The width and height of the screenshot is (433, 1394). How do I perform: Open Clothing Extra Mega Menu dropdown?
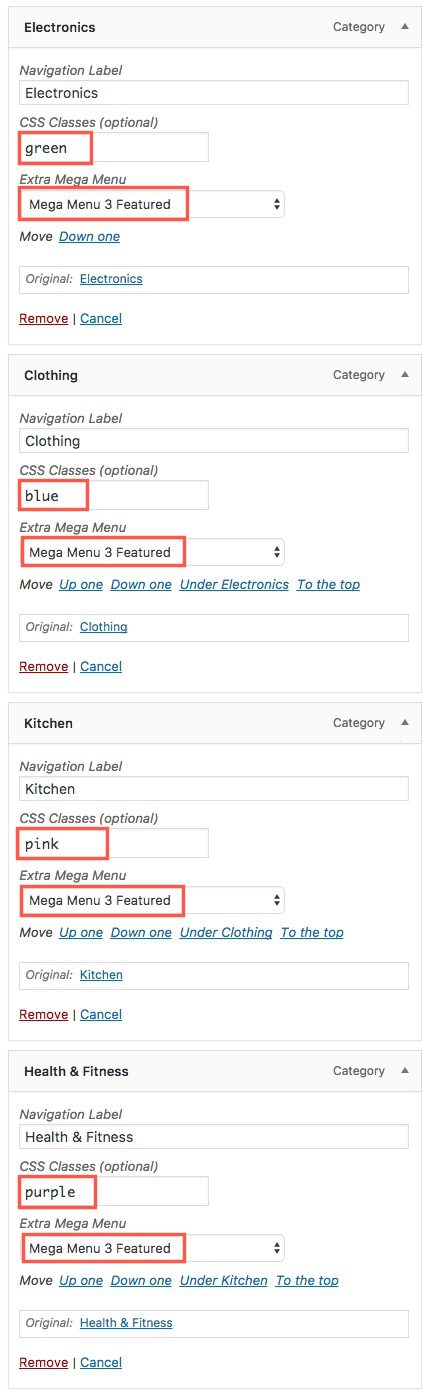[x=152, y=552]
